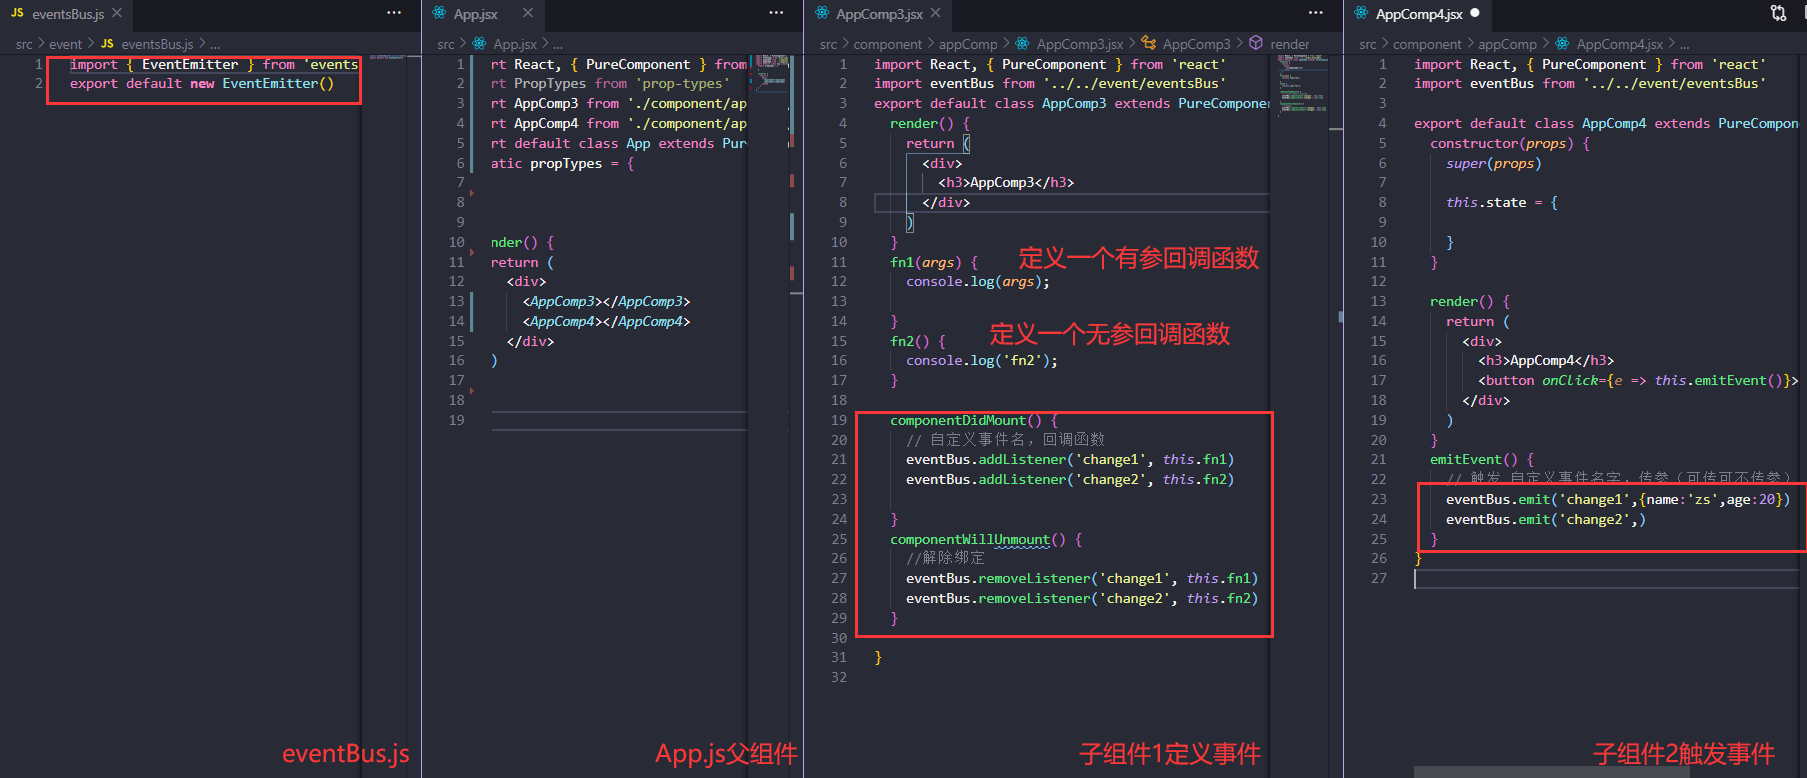Screen dimensions: 1807x778
Task: Click emit 'change1' line in AppComp4.jsx
Action: [1618, 499]
